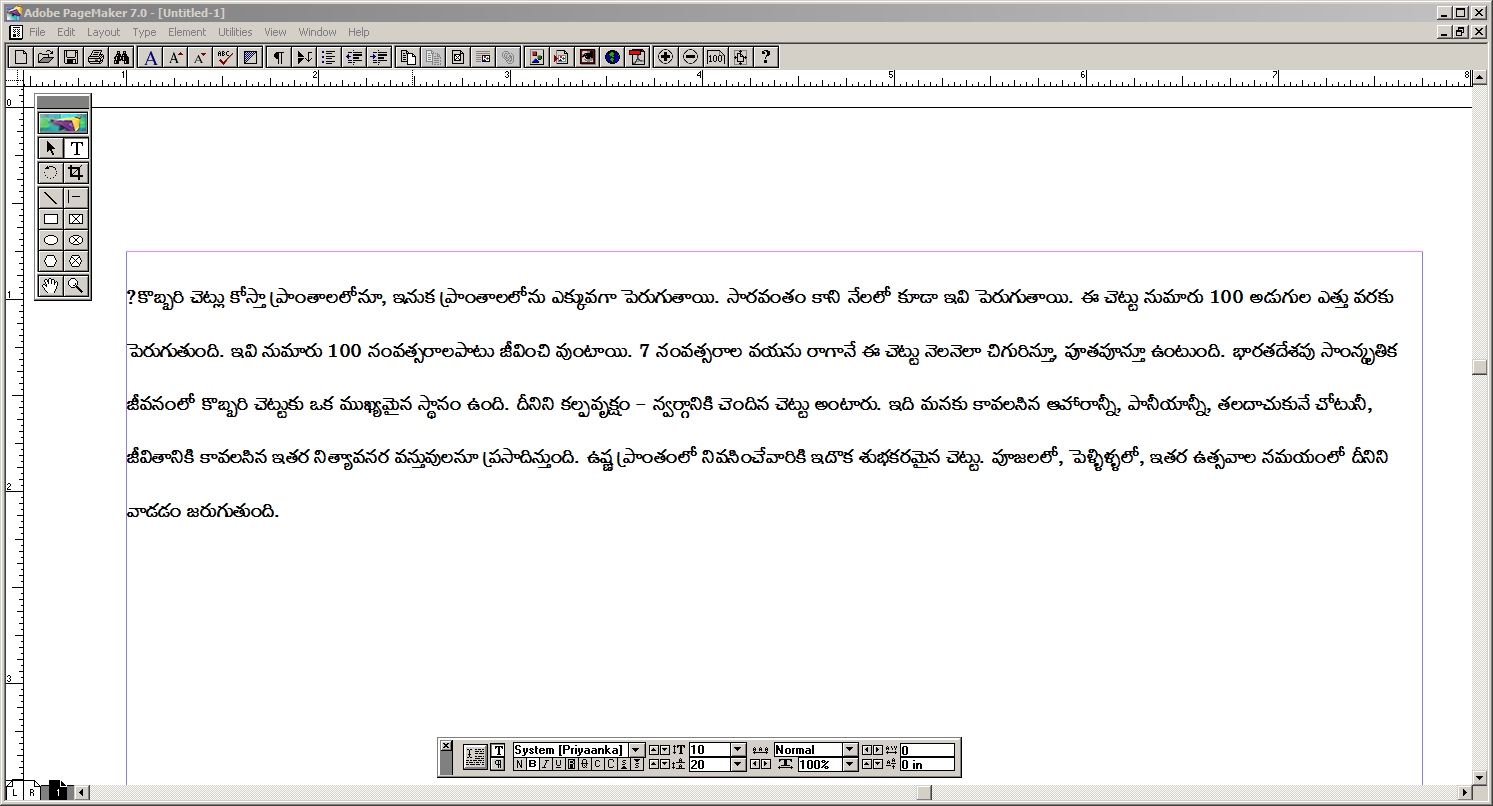Screen dimensions: 1493x806
Task: Toggle Bold B in control palette
Action: tap(532, 764)
